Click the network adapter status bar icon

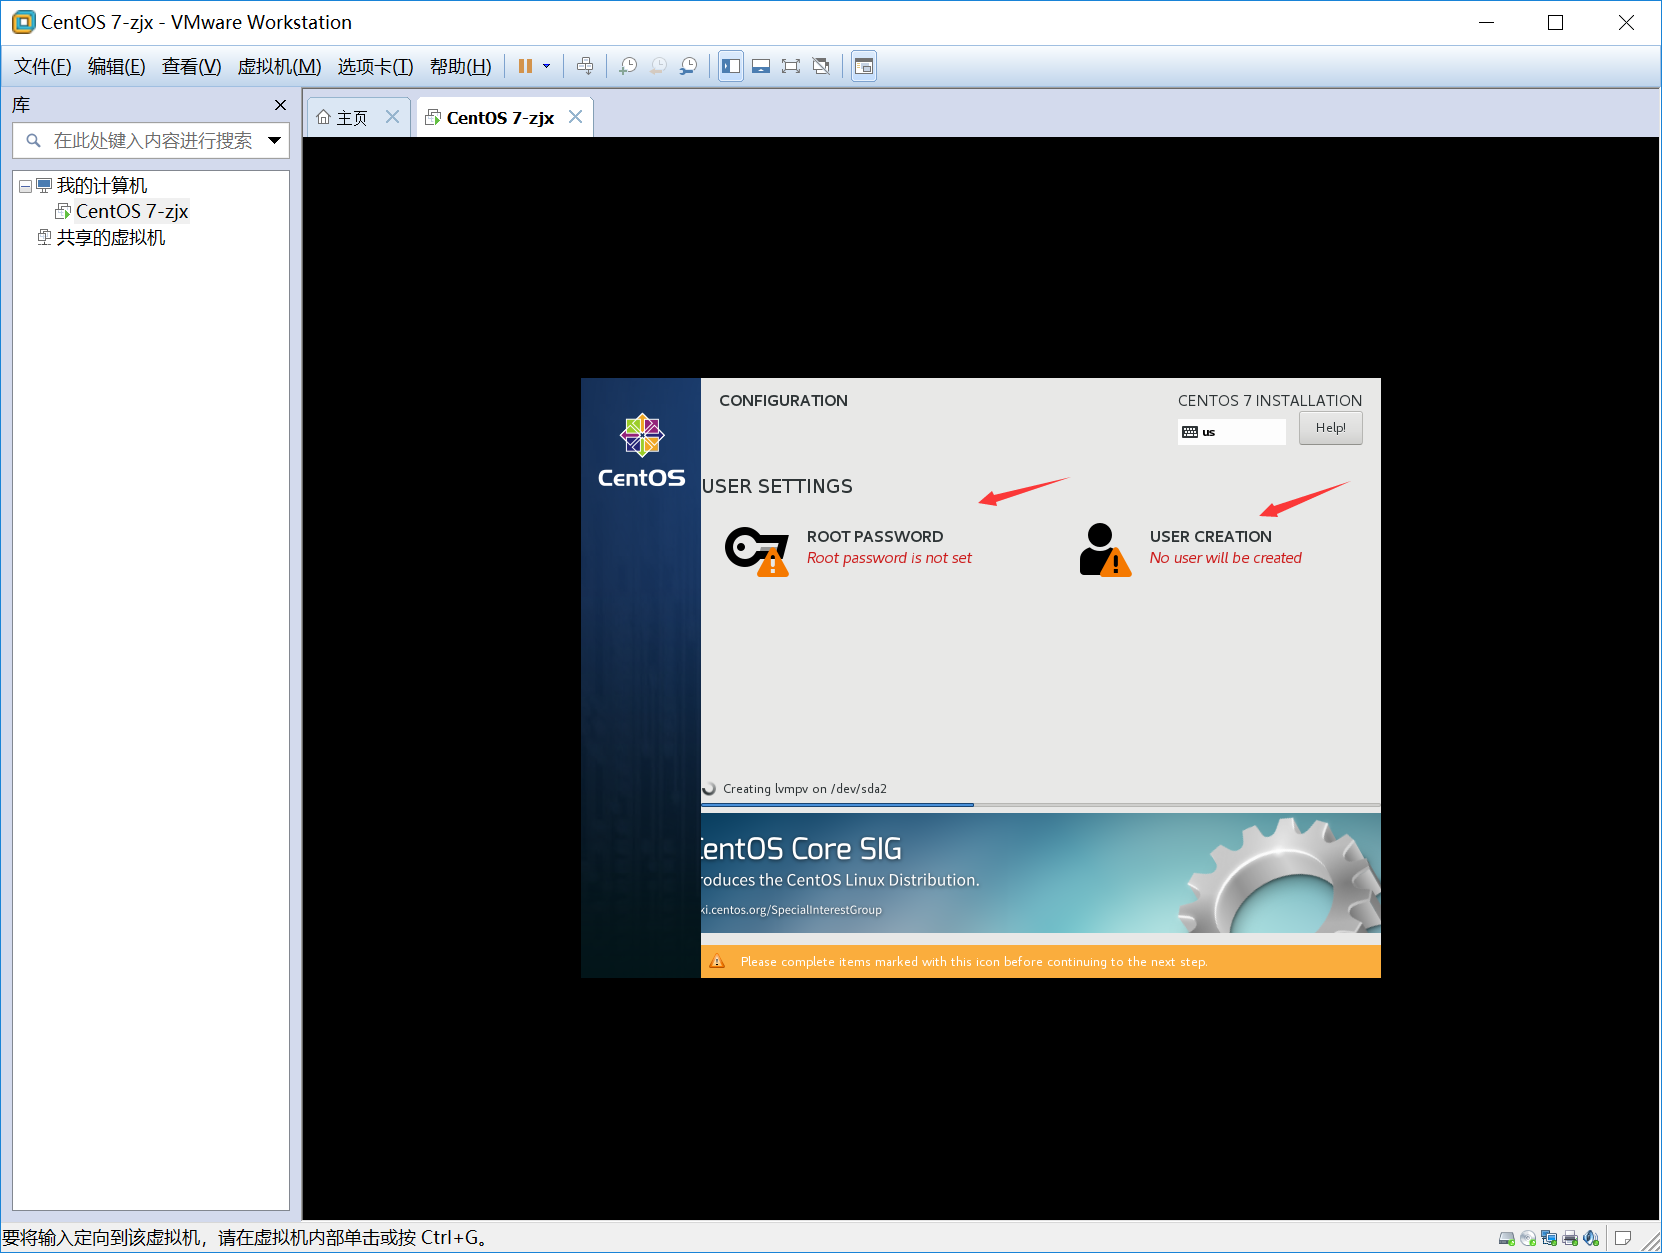[1549, 1238]
